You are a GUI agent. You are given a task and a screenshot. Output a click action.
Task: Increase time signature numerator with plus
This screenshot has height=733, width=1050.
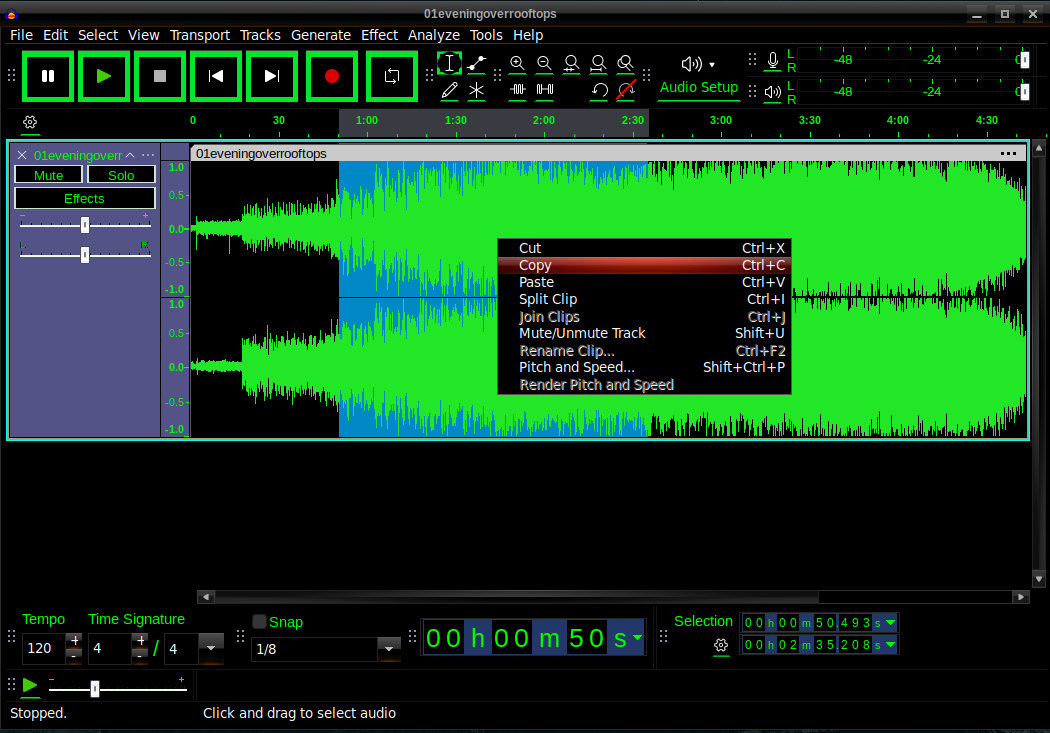click(x=140, y=641)
